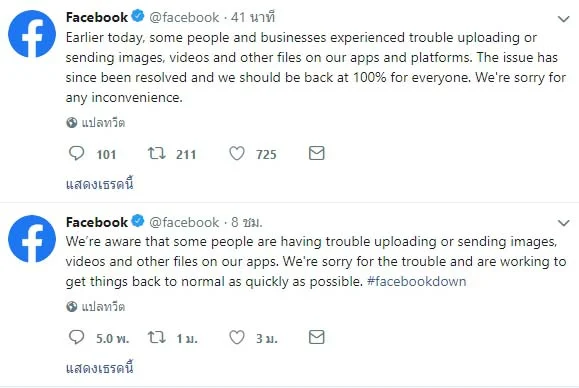Translate the #facebookdown tweet via แปลทวีต
The width and height of the screenshot is (579, 388).
(x=103, y=306)
